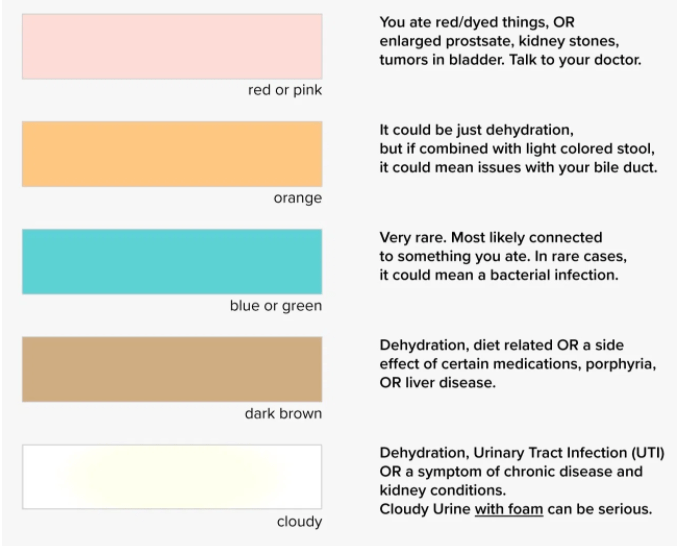Click the underlined "with foam" text
677x546 pixels.
click(x=510, y=508)
